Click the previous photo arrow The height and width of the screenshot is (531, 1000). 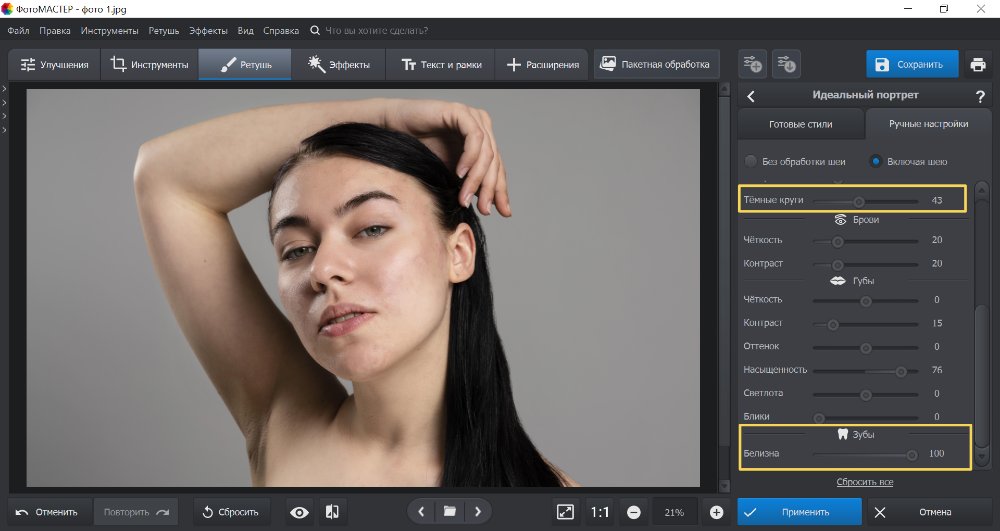(x=421, y=512)
